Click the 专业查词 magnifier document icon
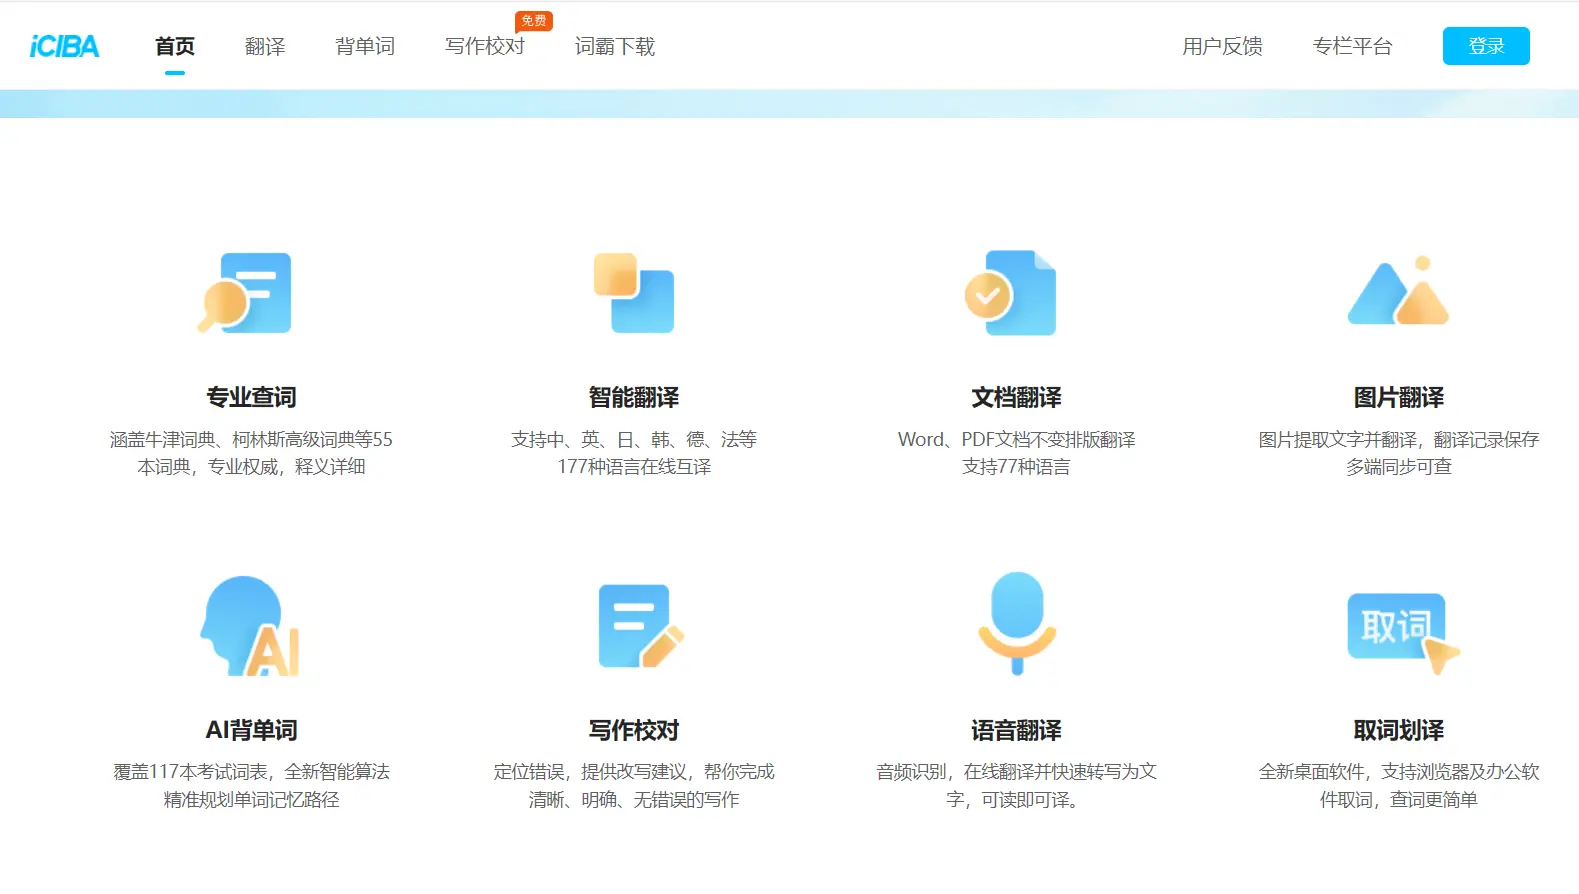1579x894 pixels. (x=246, y=293)
